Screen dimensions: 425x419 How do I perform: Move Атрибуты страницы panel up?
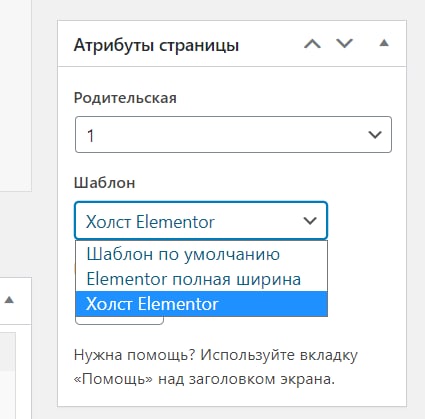coord(312,44)
